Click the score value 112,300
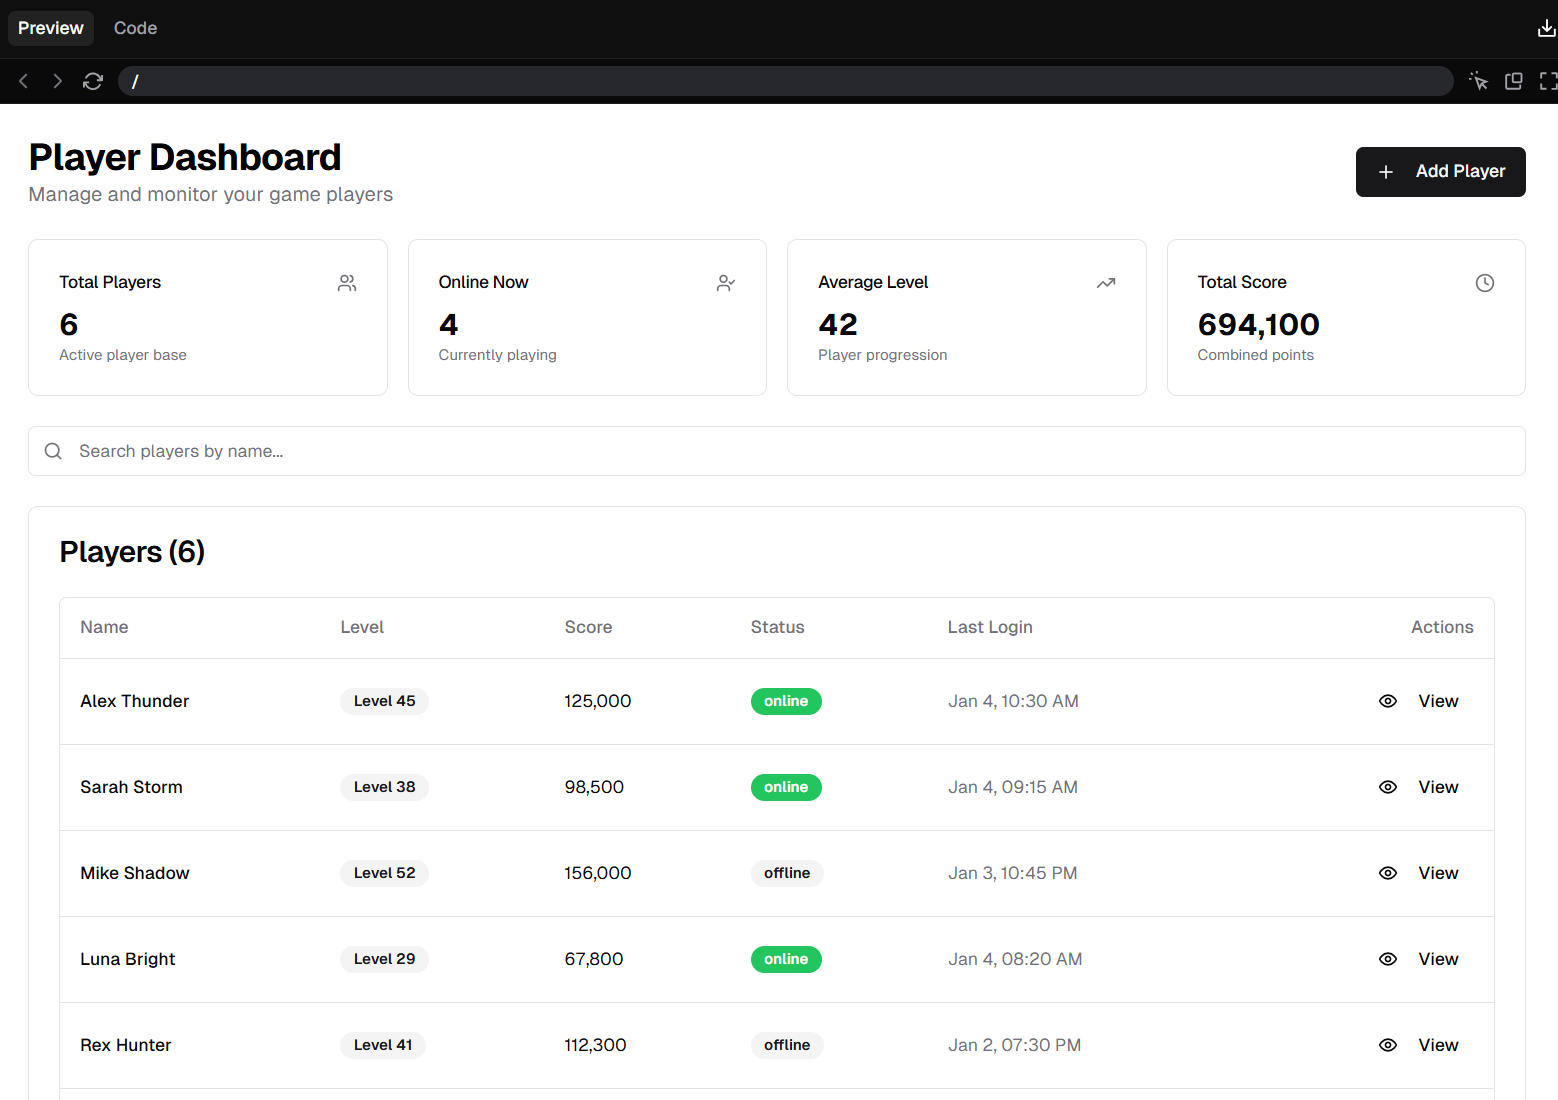Viewport: 1558px width, 1100px height. [x=595, y=1045]
